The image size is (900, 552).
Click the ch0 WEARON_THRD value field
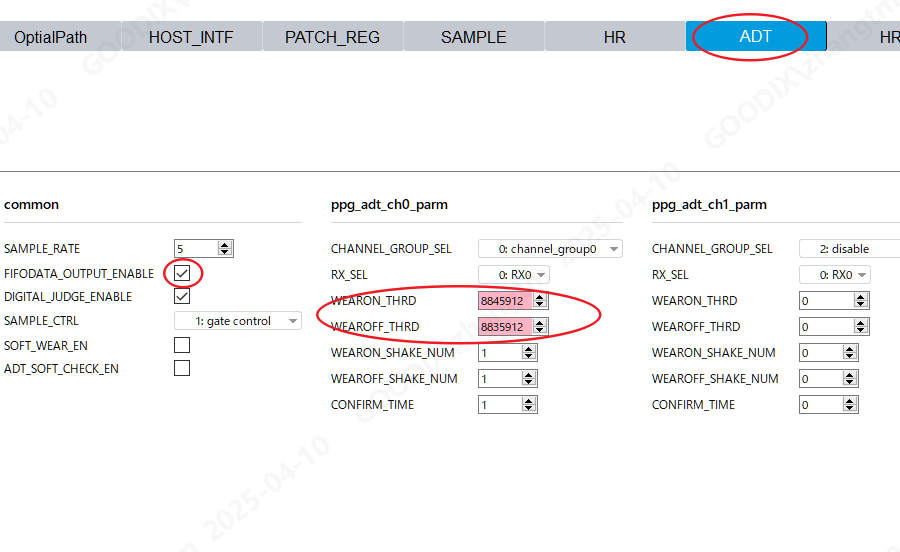coord(505,301)
